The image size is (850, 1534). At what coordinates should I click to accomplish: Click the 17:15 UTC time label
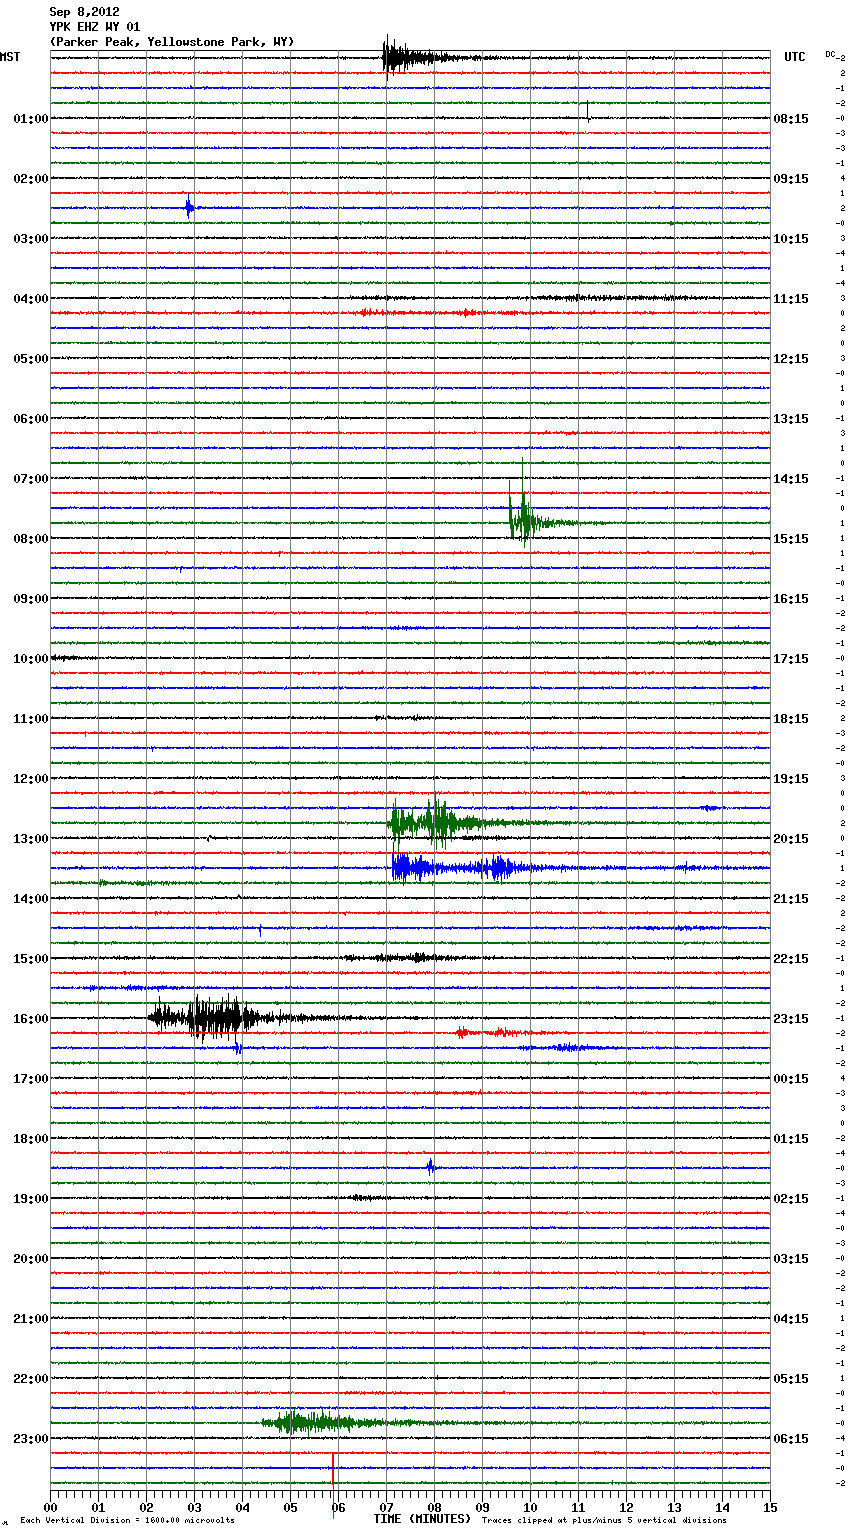(x=791, y=659)
